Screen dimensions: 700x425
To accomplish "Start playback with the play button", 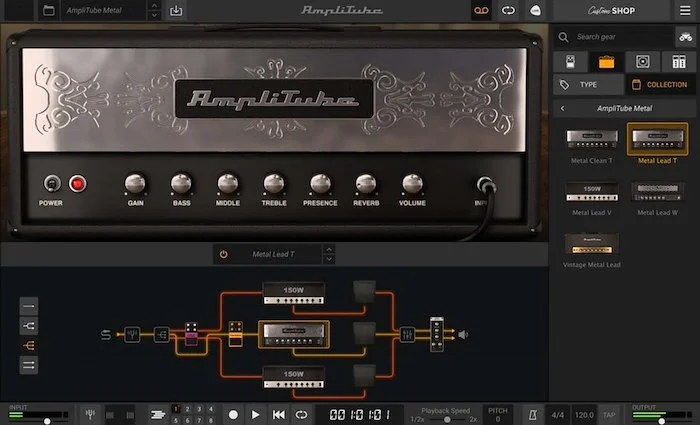I will (x=255, y=415).
